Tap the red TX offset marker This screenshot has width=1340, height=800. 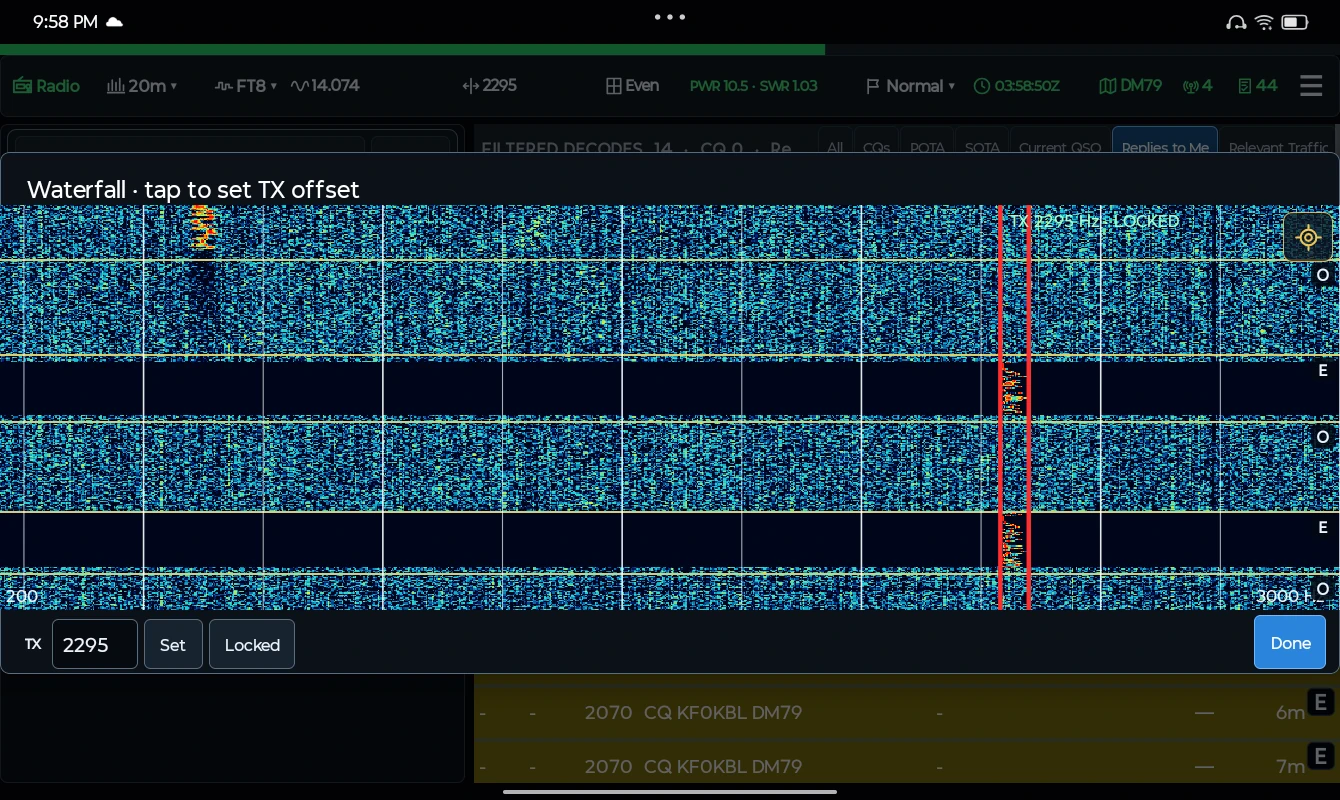click(1014, 407)
